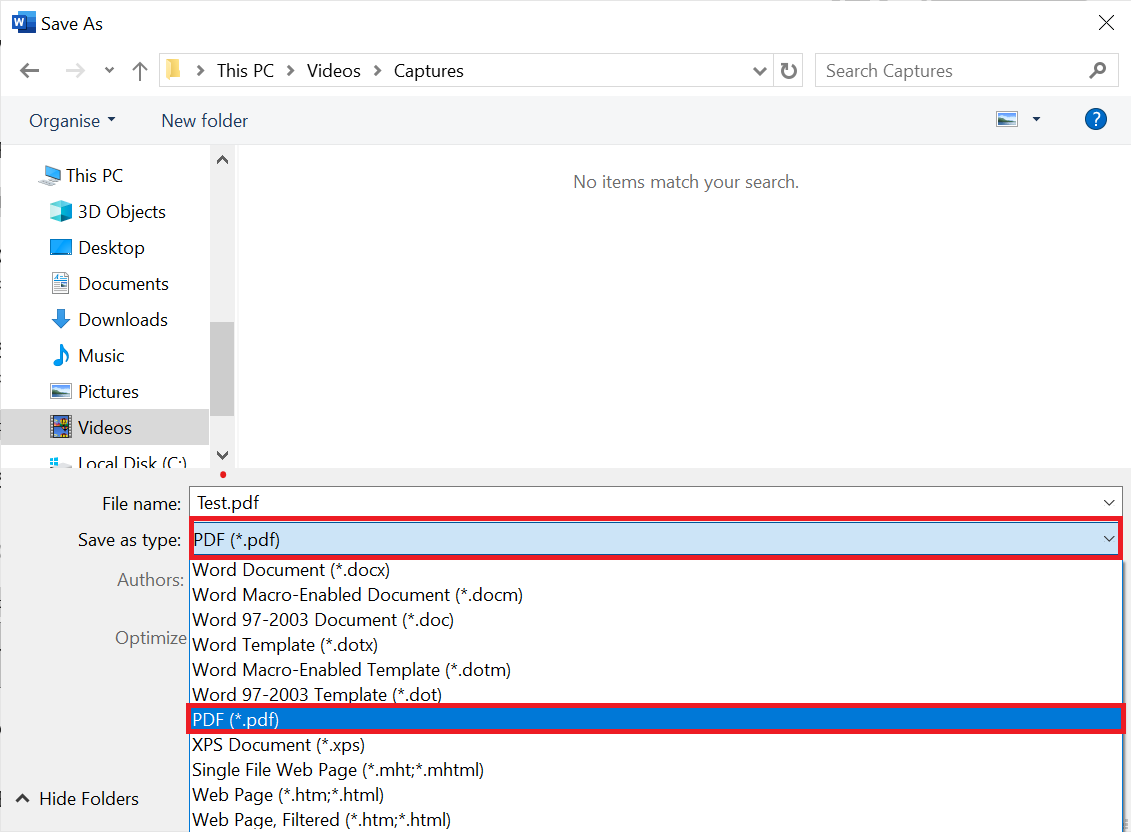Click the New folder button
The width and height of the screenshot is (1131, 832).
click(204, 121)
